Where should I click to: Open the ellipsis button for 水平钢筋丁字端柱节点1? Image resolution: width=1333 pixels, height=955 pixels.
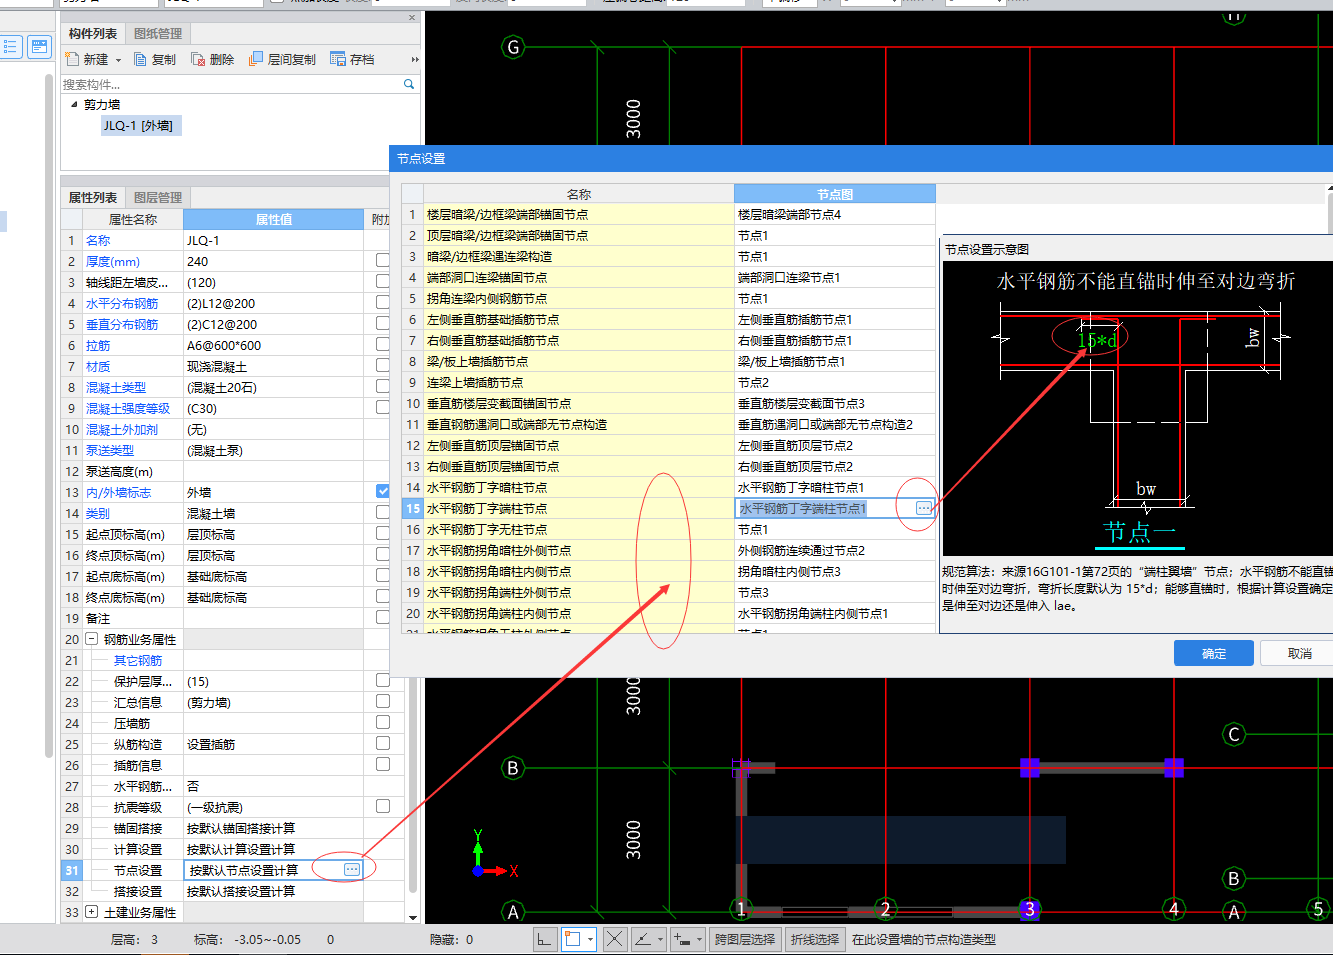tap(924, 508)
